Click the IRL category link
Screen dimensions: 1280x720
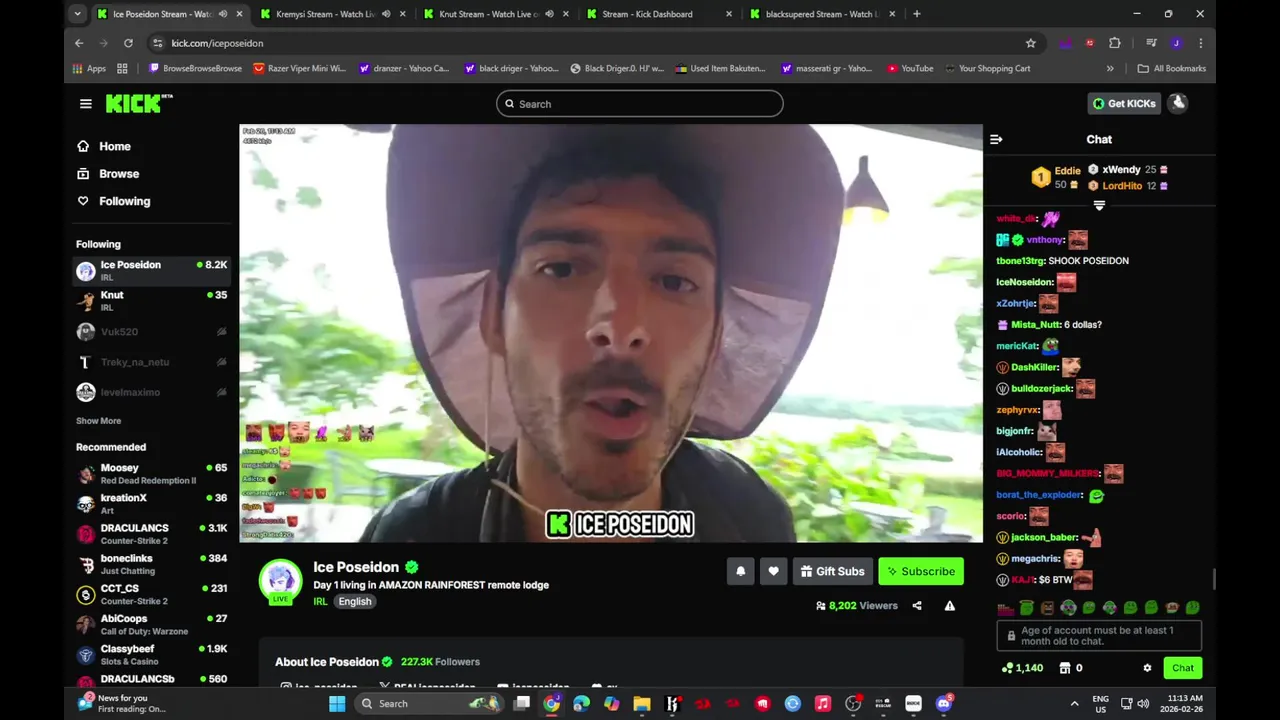coord(320,601)
